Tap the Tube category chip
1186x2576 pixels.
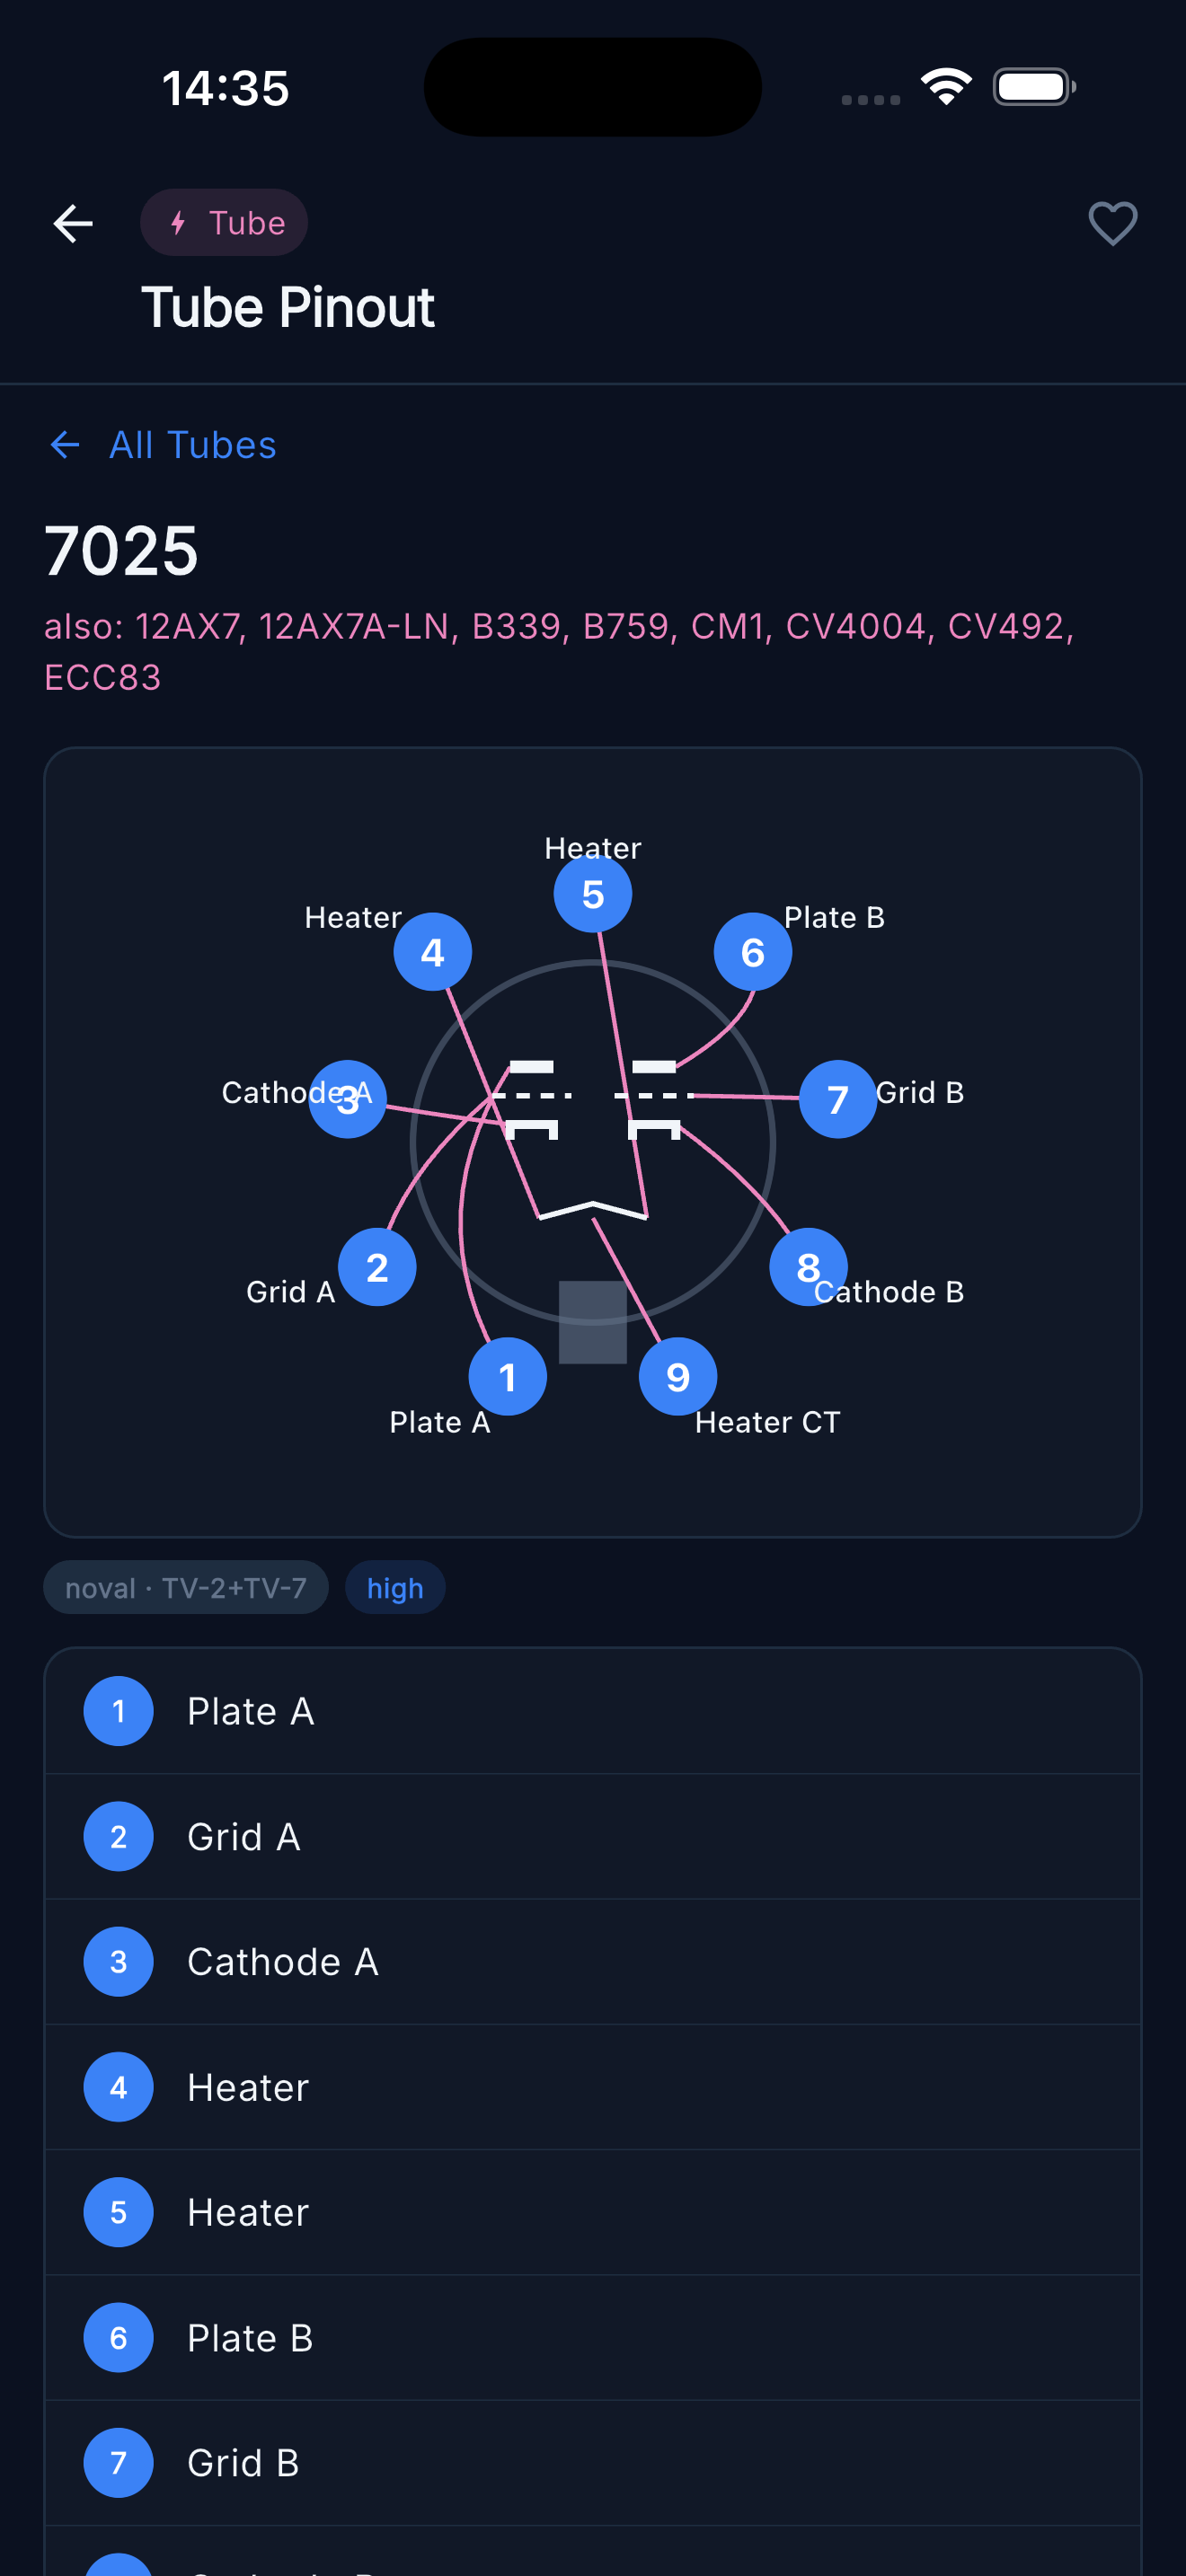[x=224, y=223]
